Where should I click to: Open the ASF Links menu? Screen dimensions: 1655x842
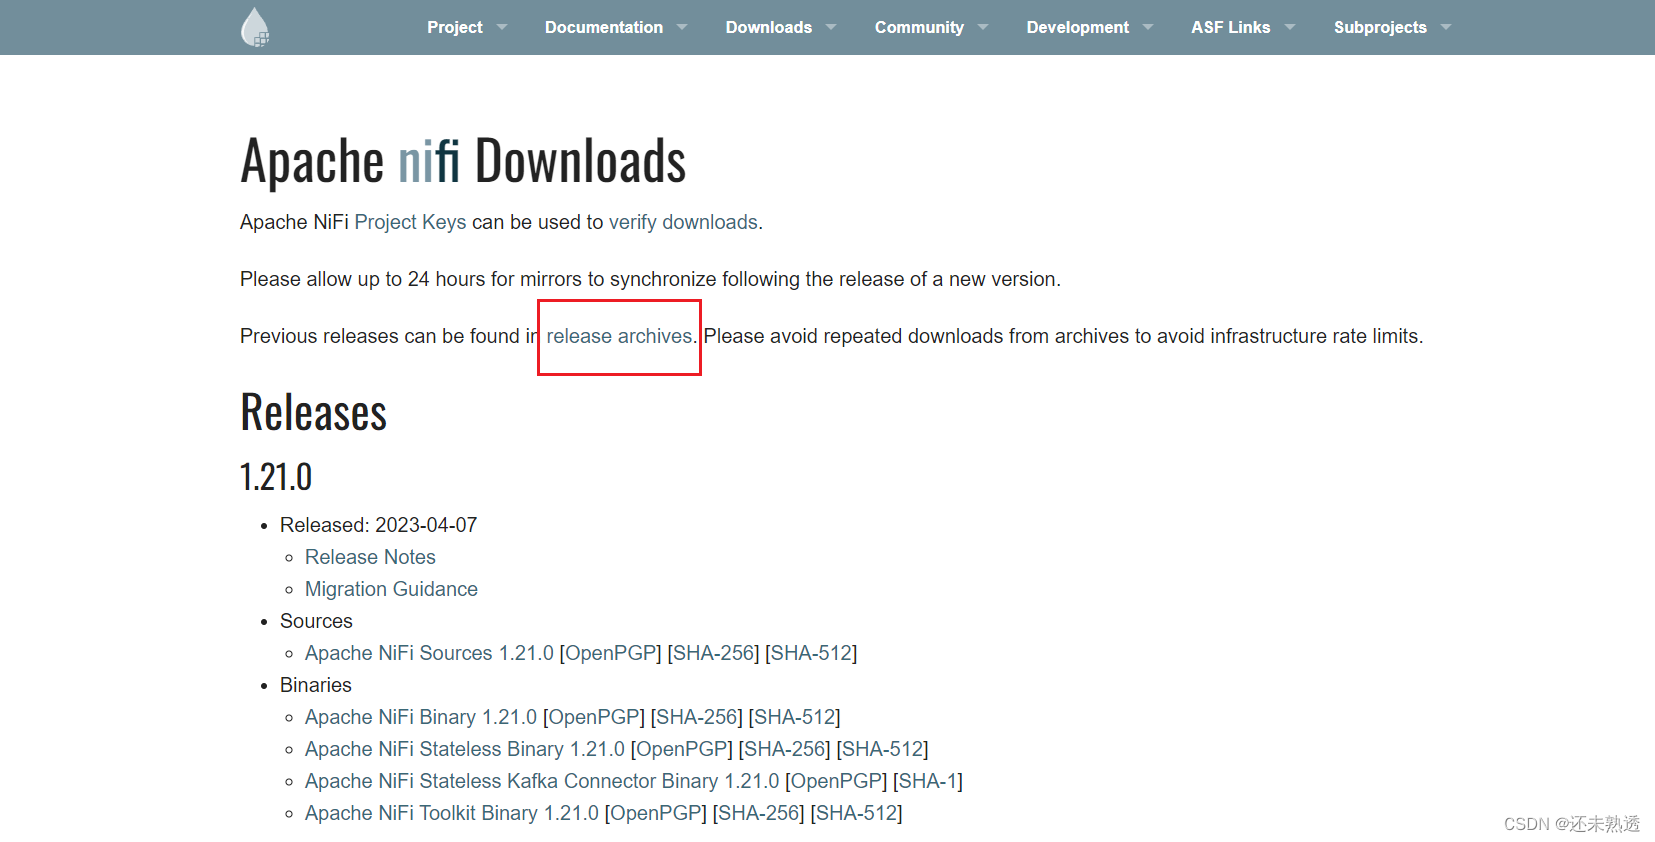1231,27
